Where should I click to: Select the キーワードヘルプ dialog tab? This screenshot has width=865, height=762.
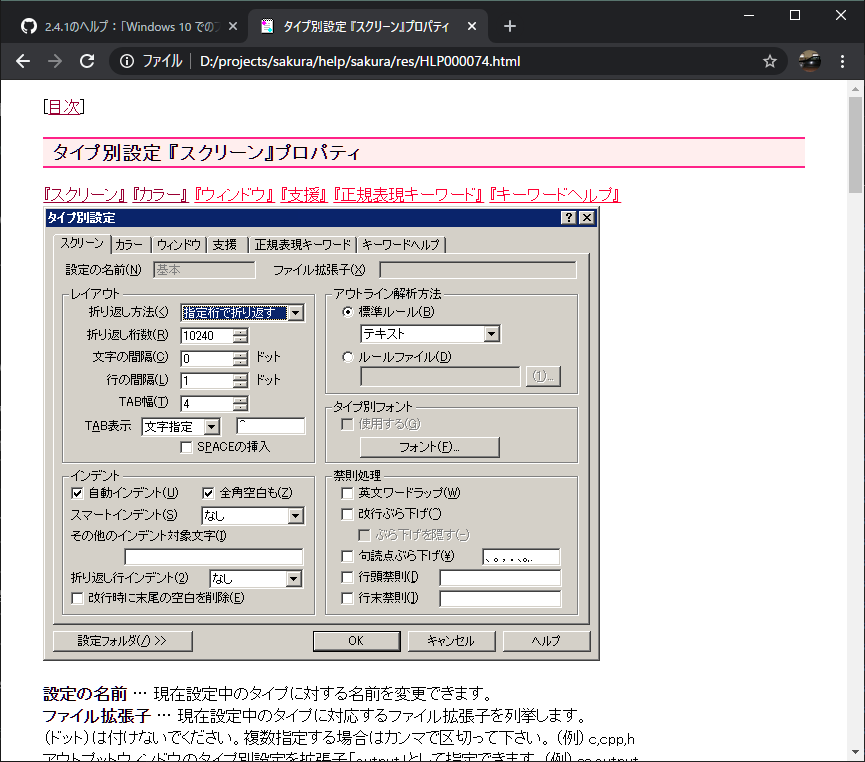point(401,244)
